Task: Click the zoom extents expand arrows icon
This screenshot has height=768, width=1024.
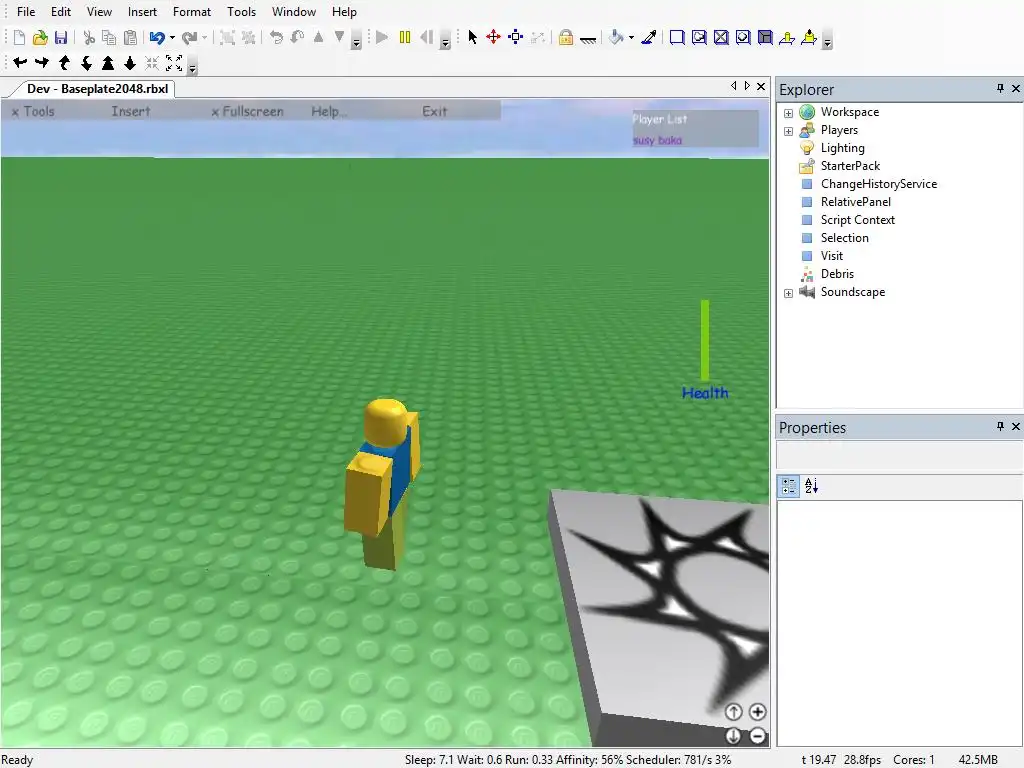Action: [x=174, y=63]
